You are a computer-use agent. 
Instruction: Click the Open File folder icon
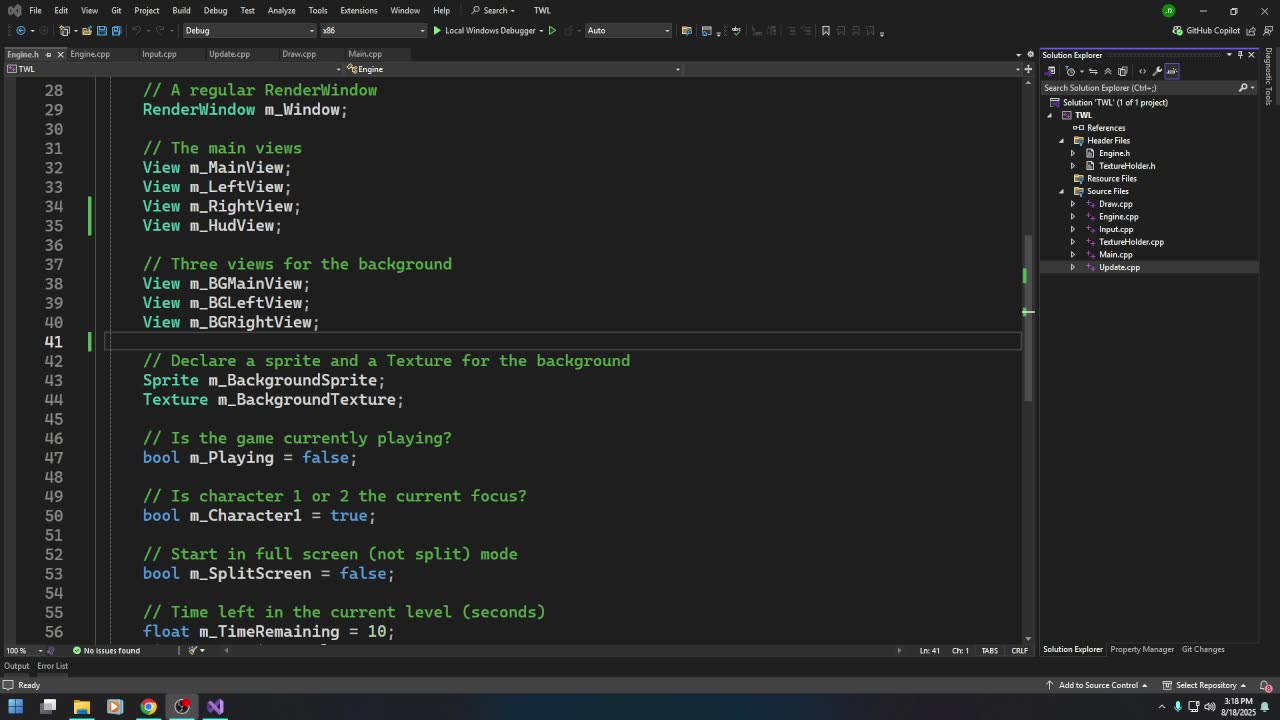tap(87, 30)
